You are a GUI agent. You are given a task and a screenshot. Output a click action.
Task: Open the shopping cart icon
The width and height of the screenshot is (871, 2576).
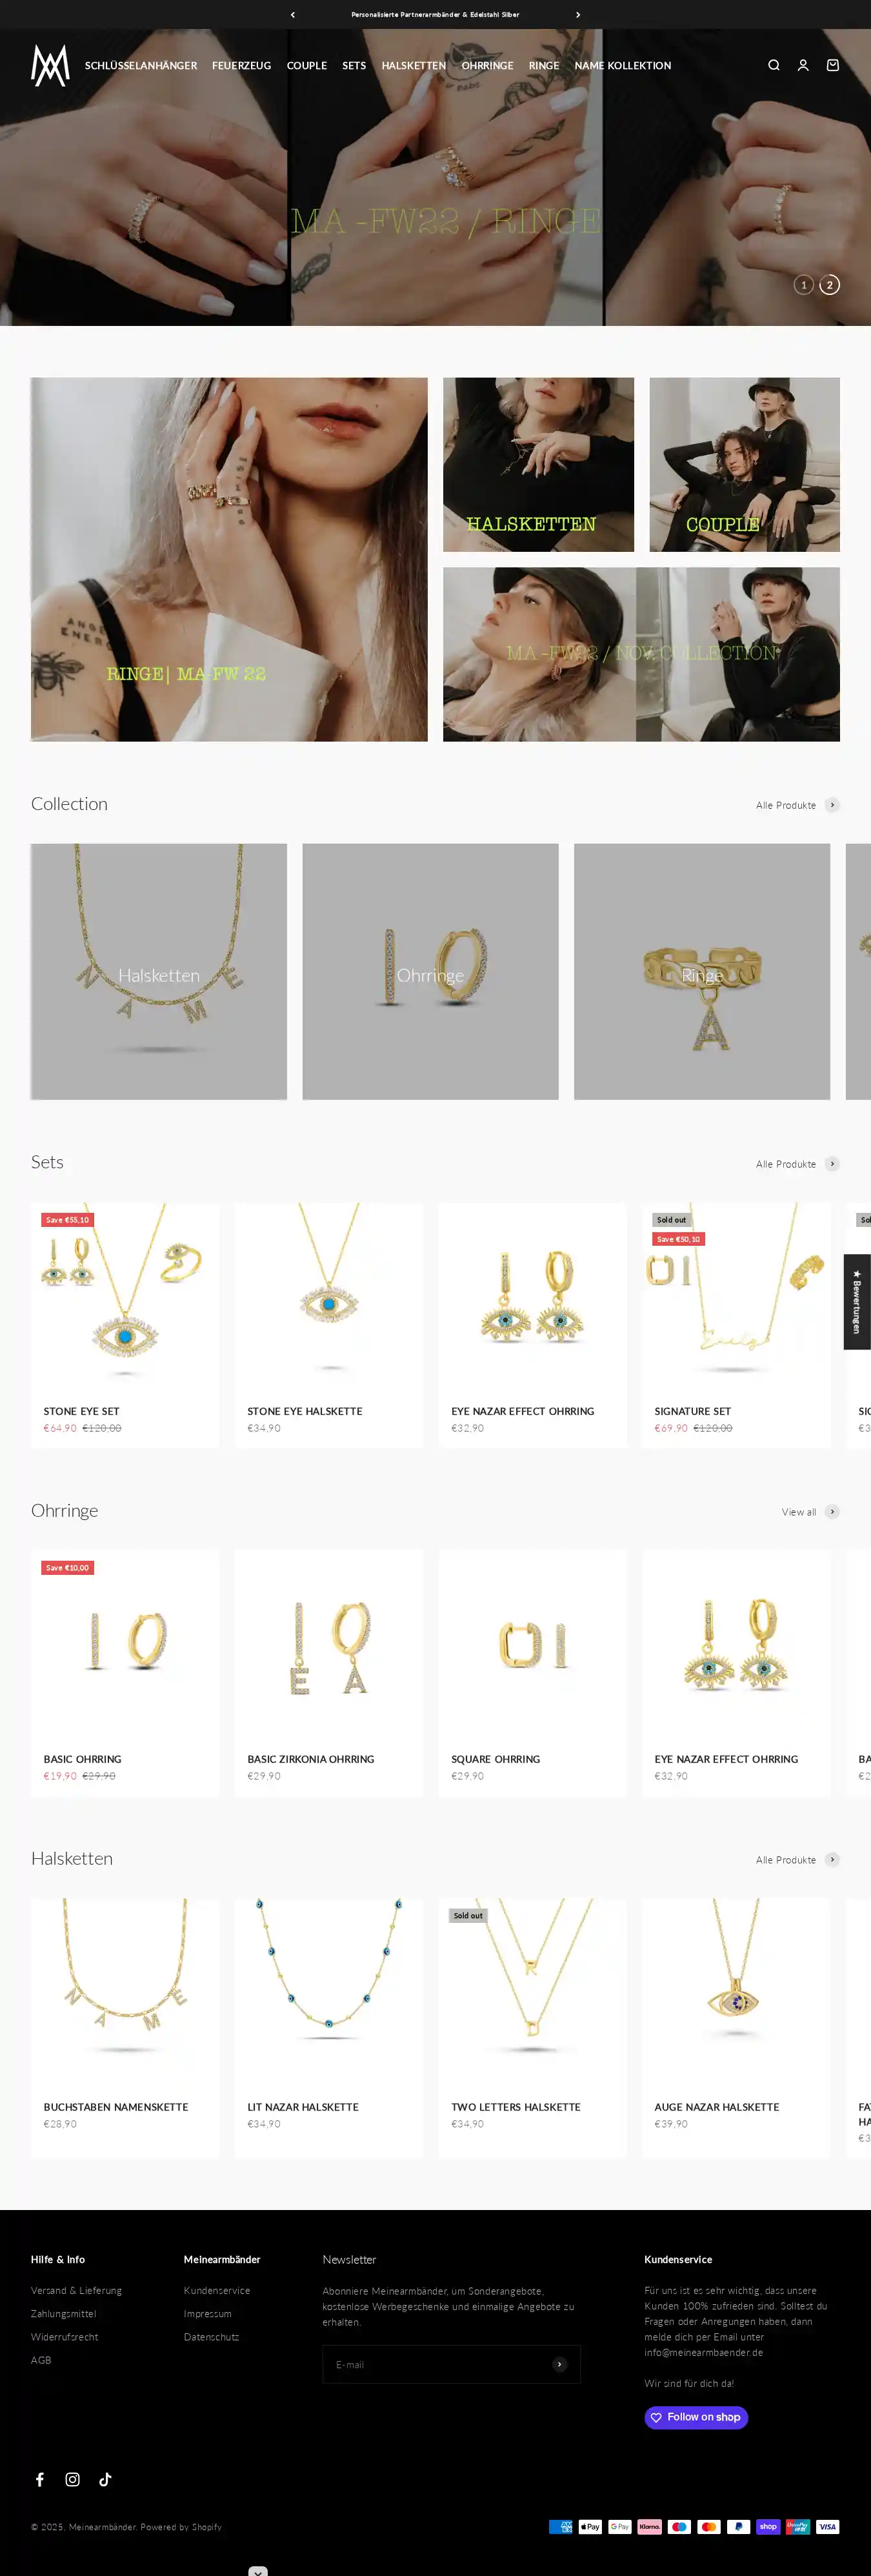coord(832,65)
